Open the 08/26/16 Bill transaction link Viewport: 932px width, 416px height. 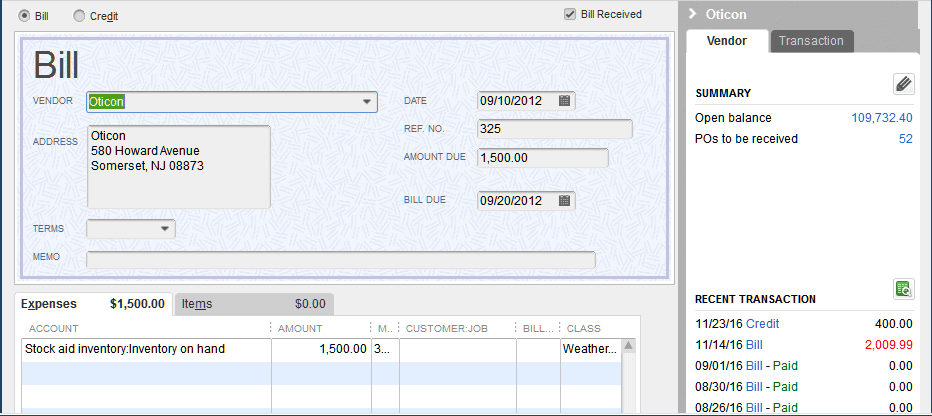pos(754,408)
